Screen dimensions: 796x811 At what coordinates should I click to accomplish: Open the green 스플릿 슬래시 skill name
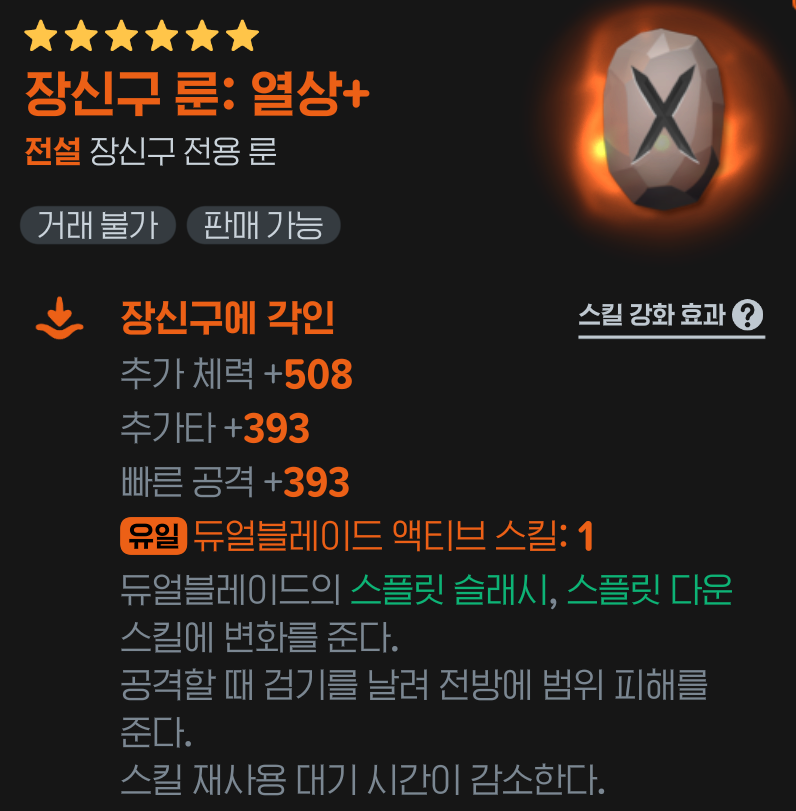click(449, 590)
